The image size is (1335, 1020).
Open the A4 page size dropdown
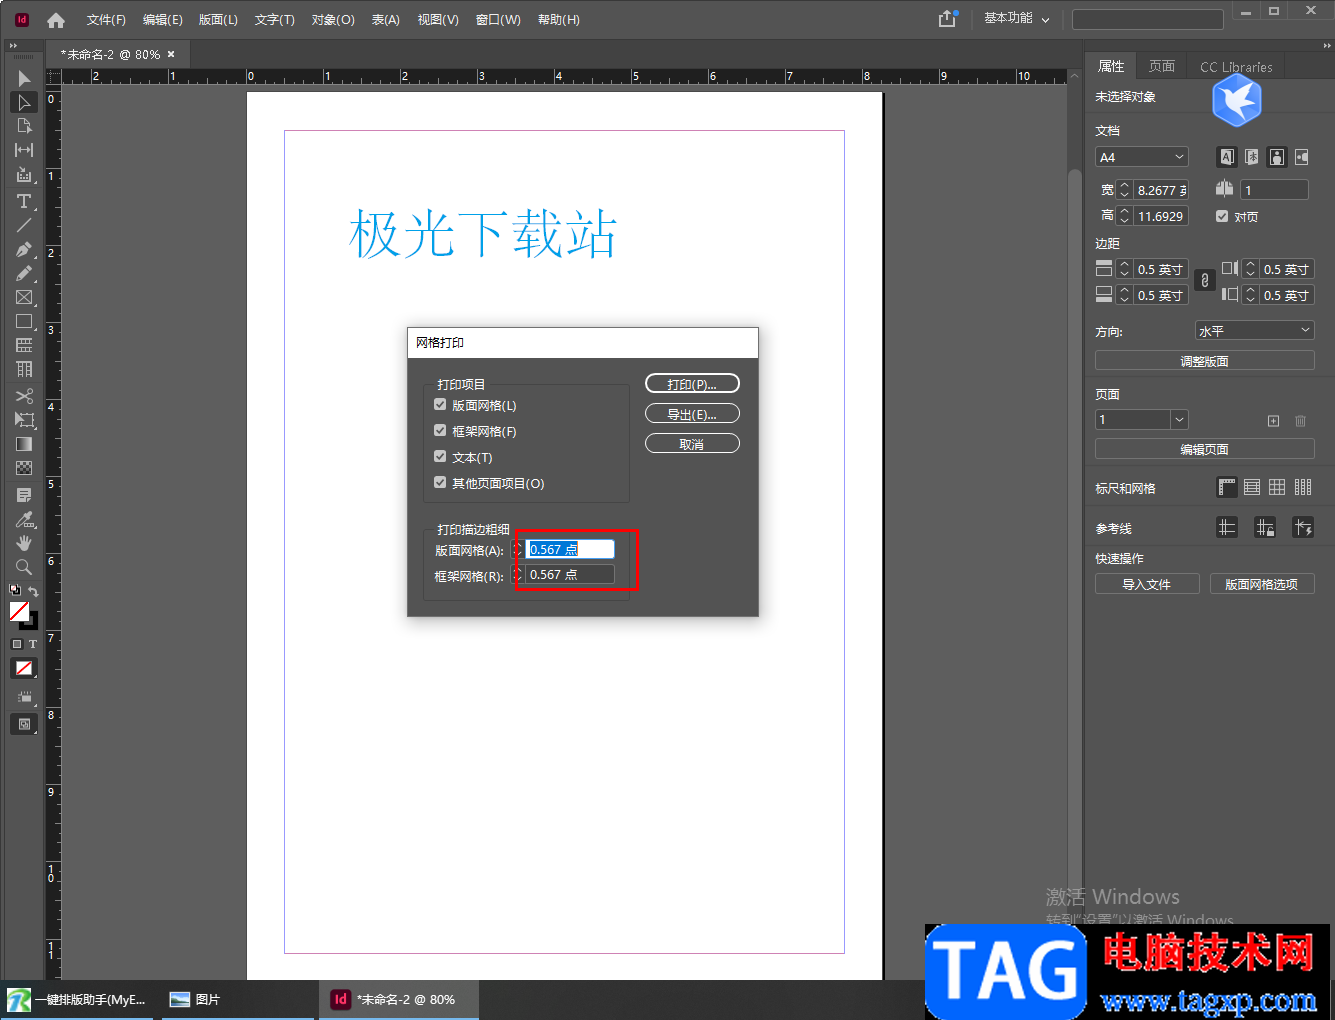[x=1141, y=157]
